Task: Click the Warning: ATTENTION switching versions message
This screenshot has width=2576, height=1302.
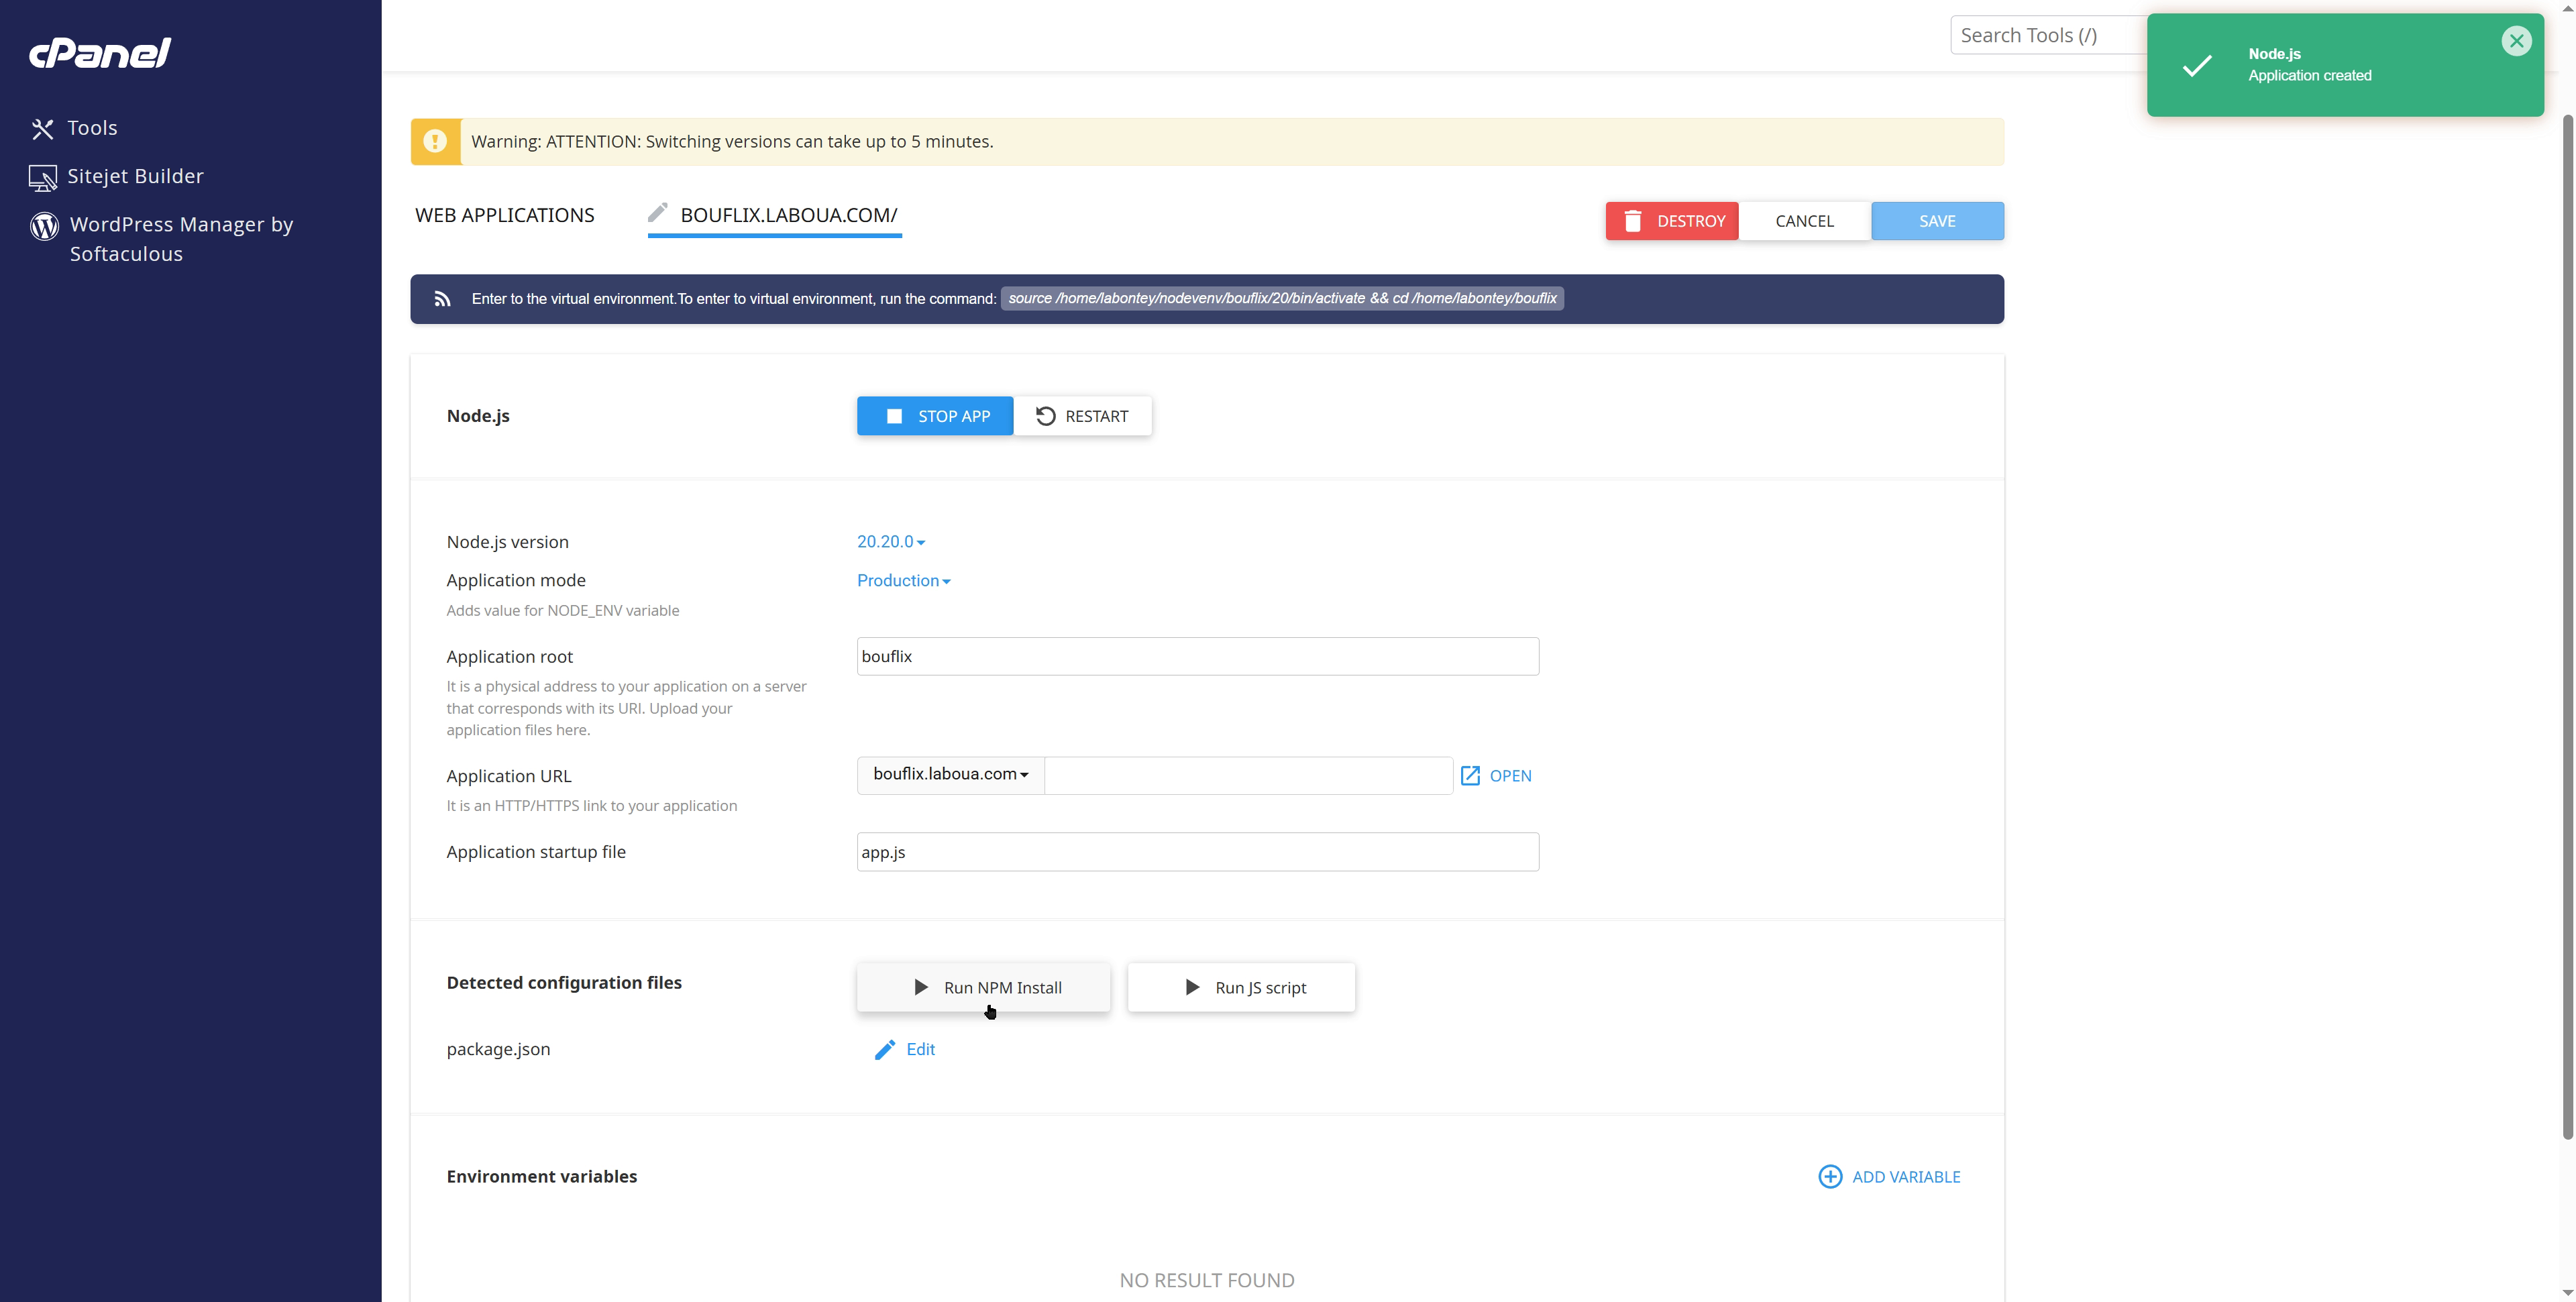Action: [732, 141]
